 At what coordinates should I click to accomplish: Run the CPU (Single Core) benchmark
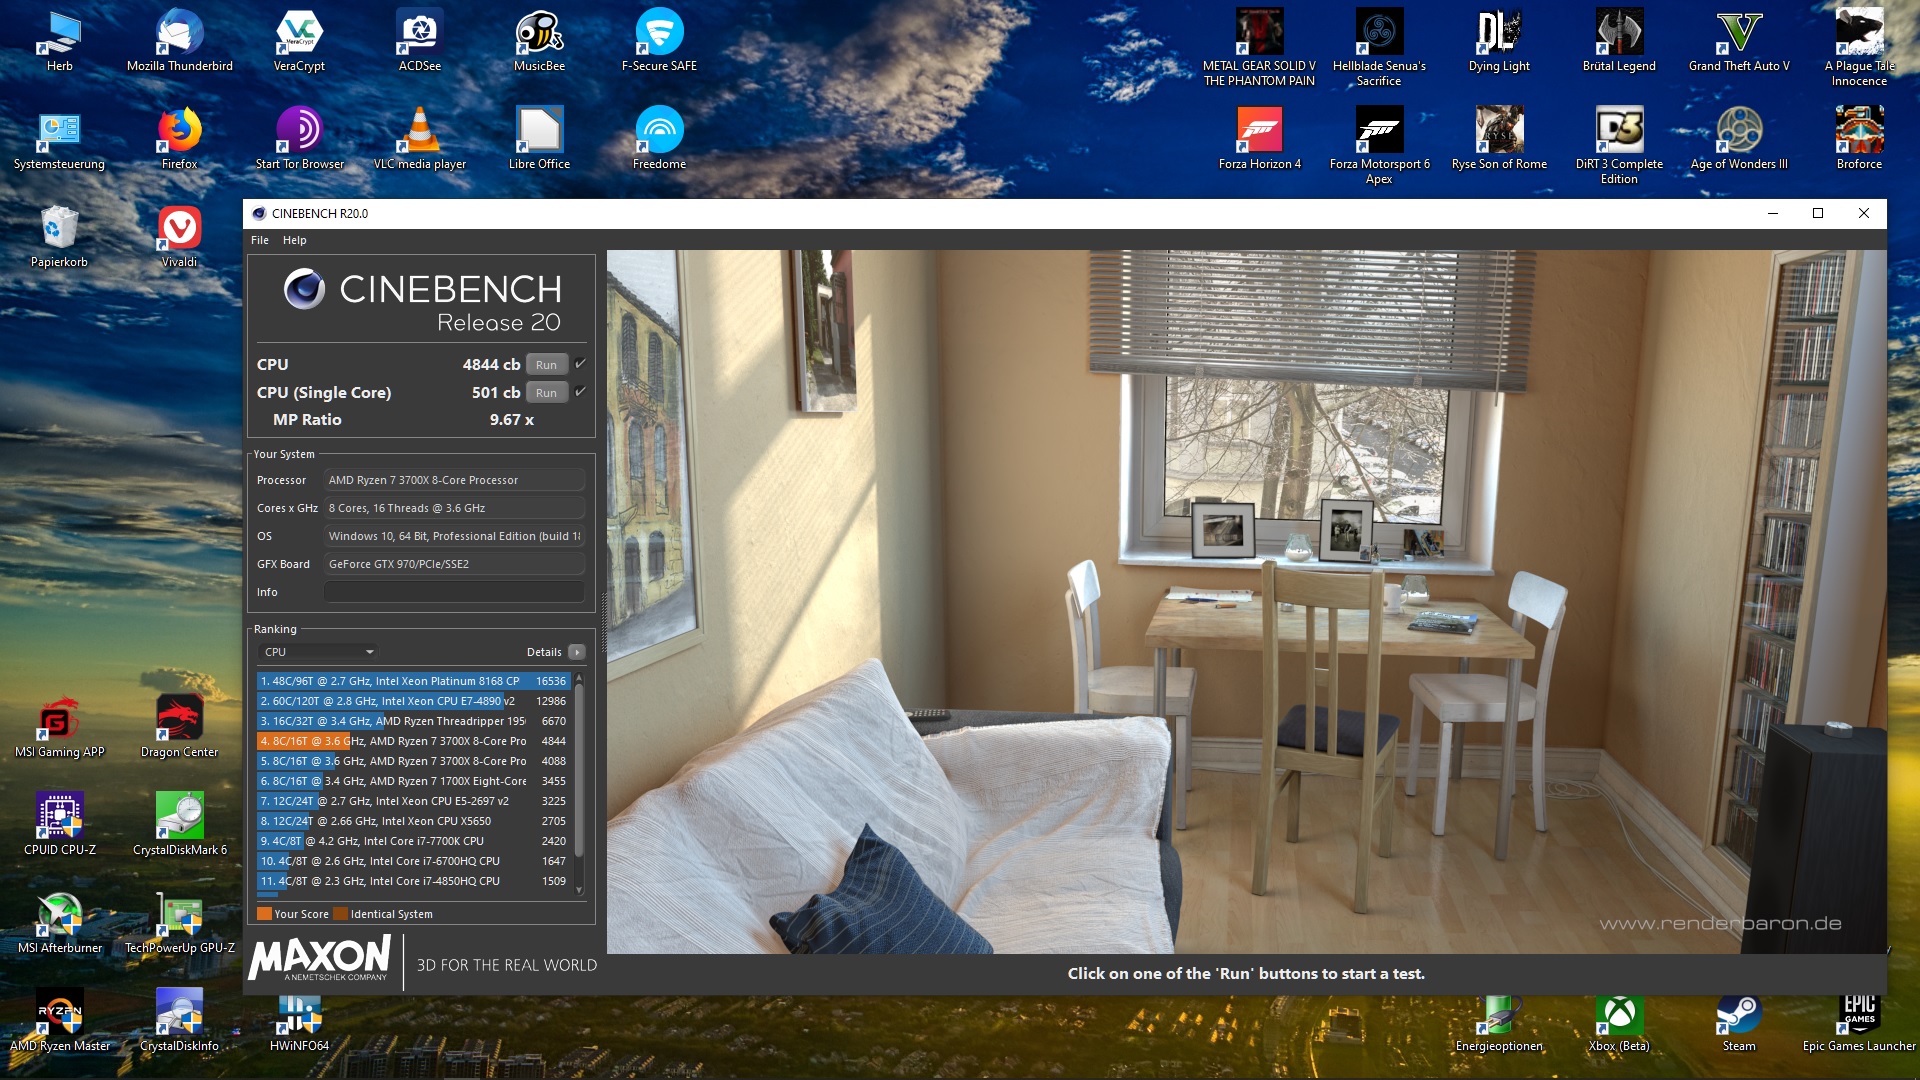tap(546, 393)
